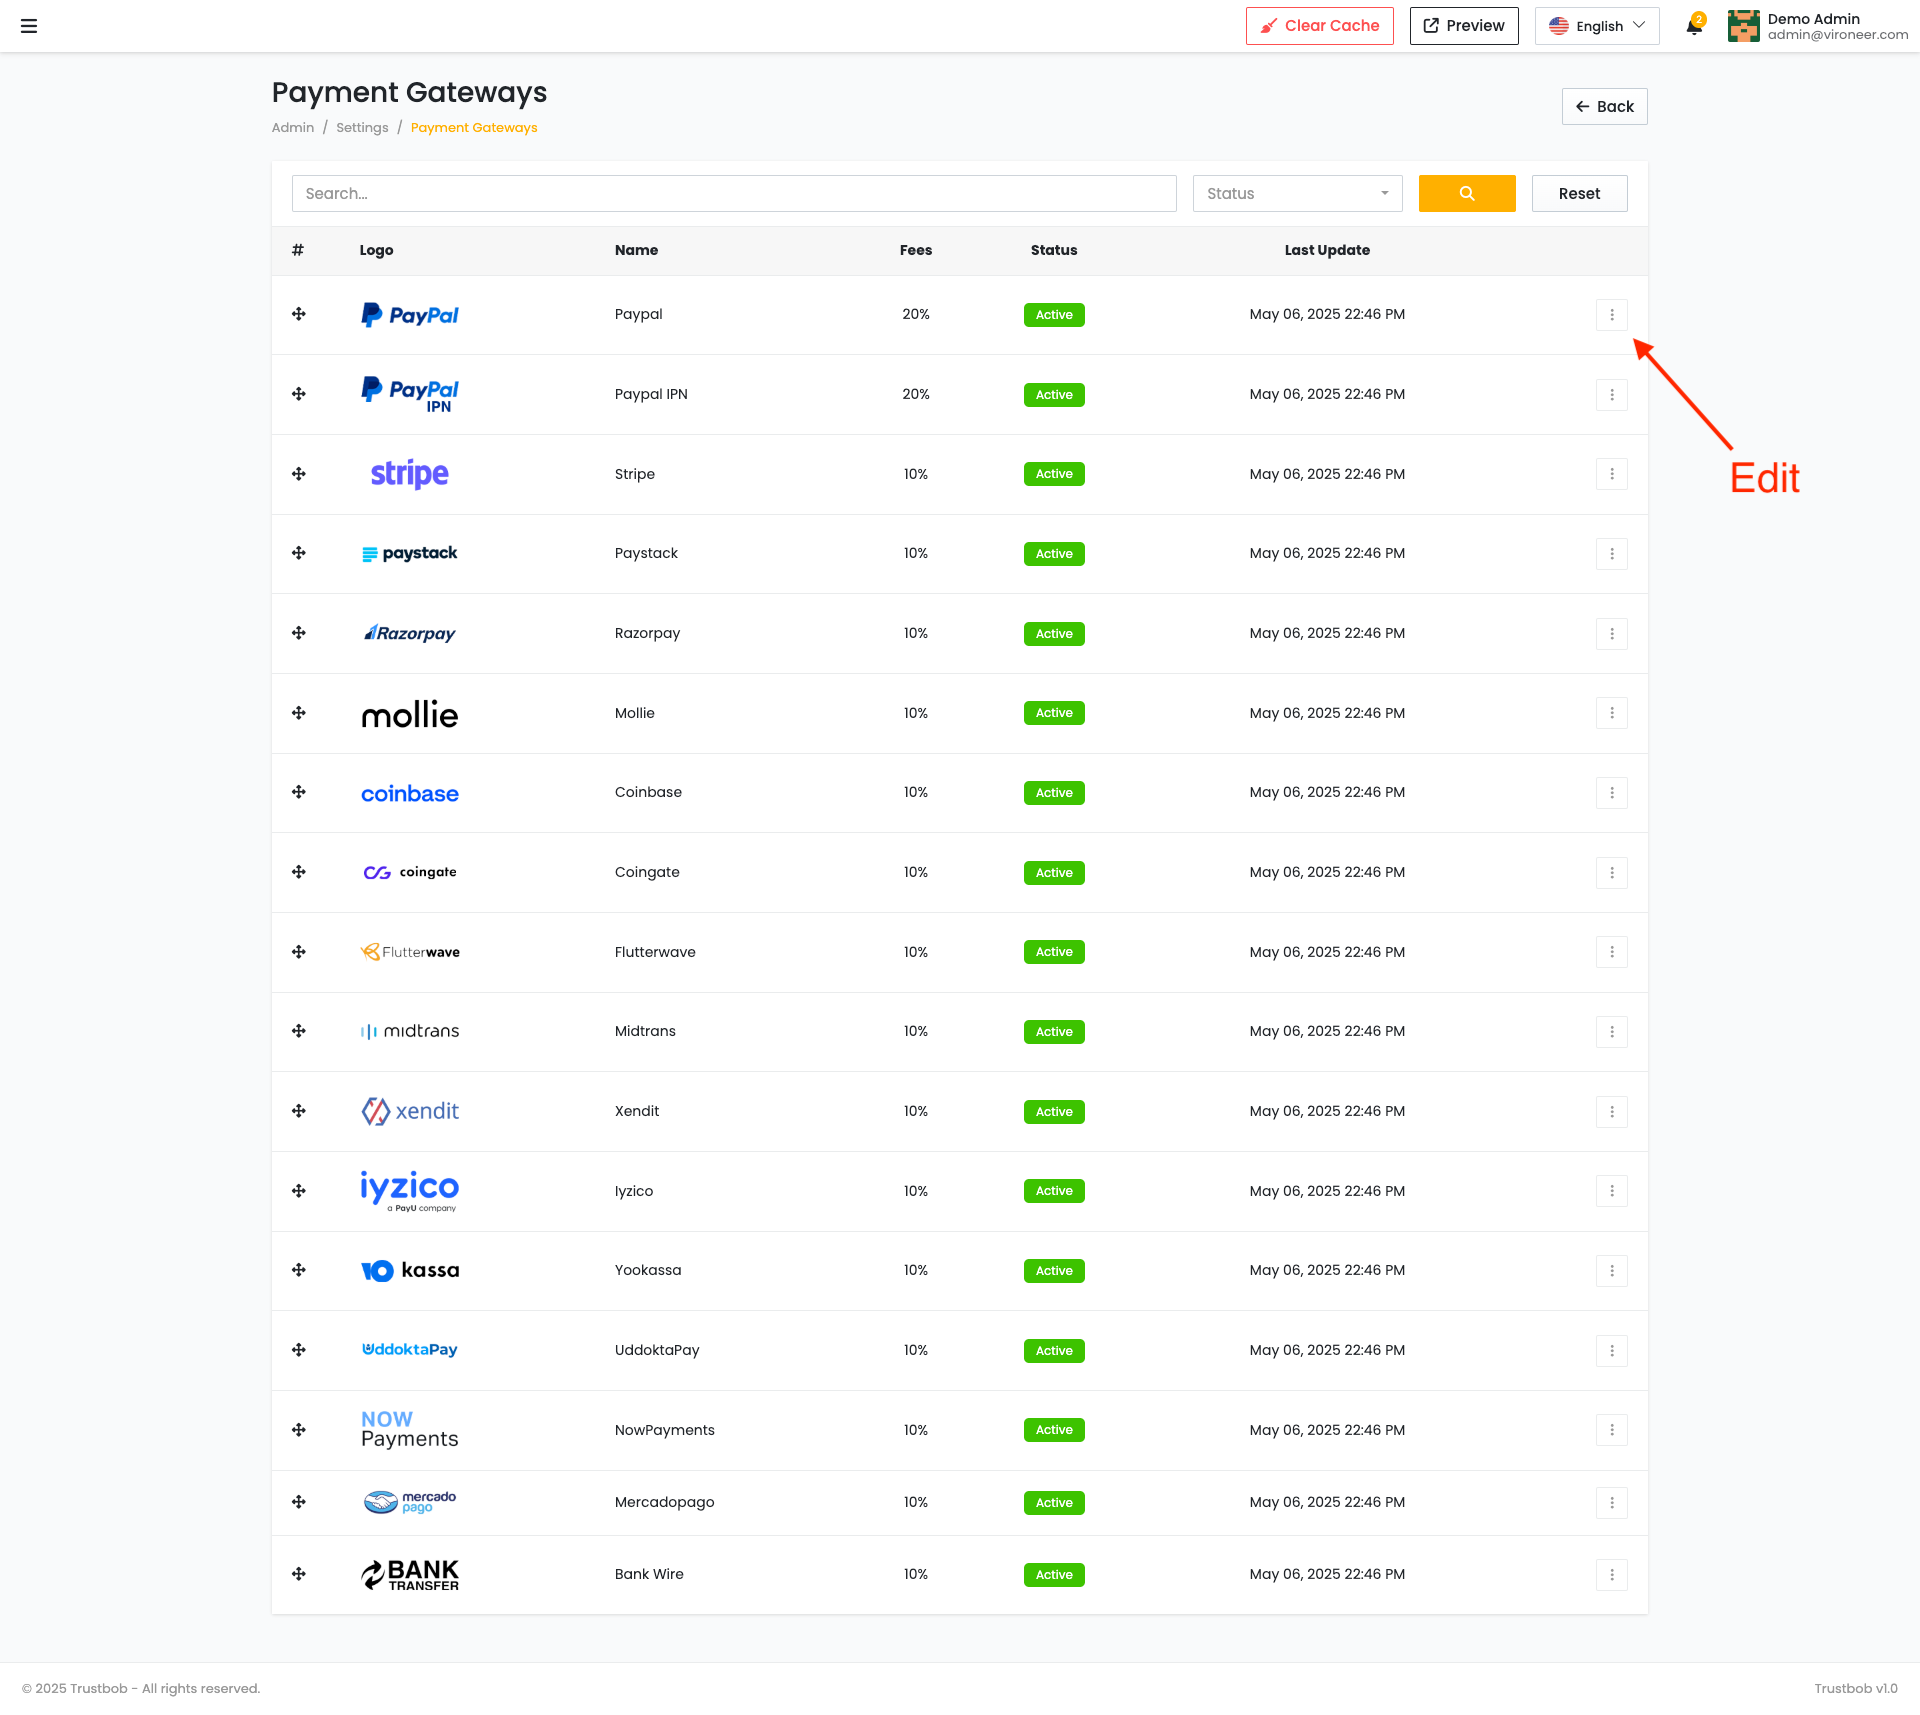Open the three-dot menu for Flutterwave
Screen dimensions: 1920x1715
point(1612,952)
